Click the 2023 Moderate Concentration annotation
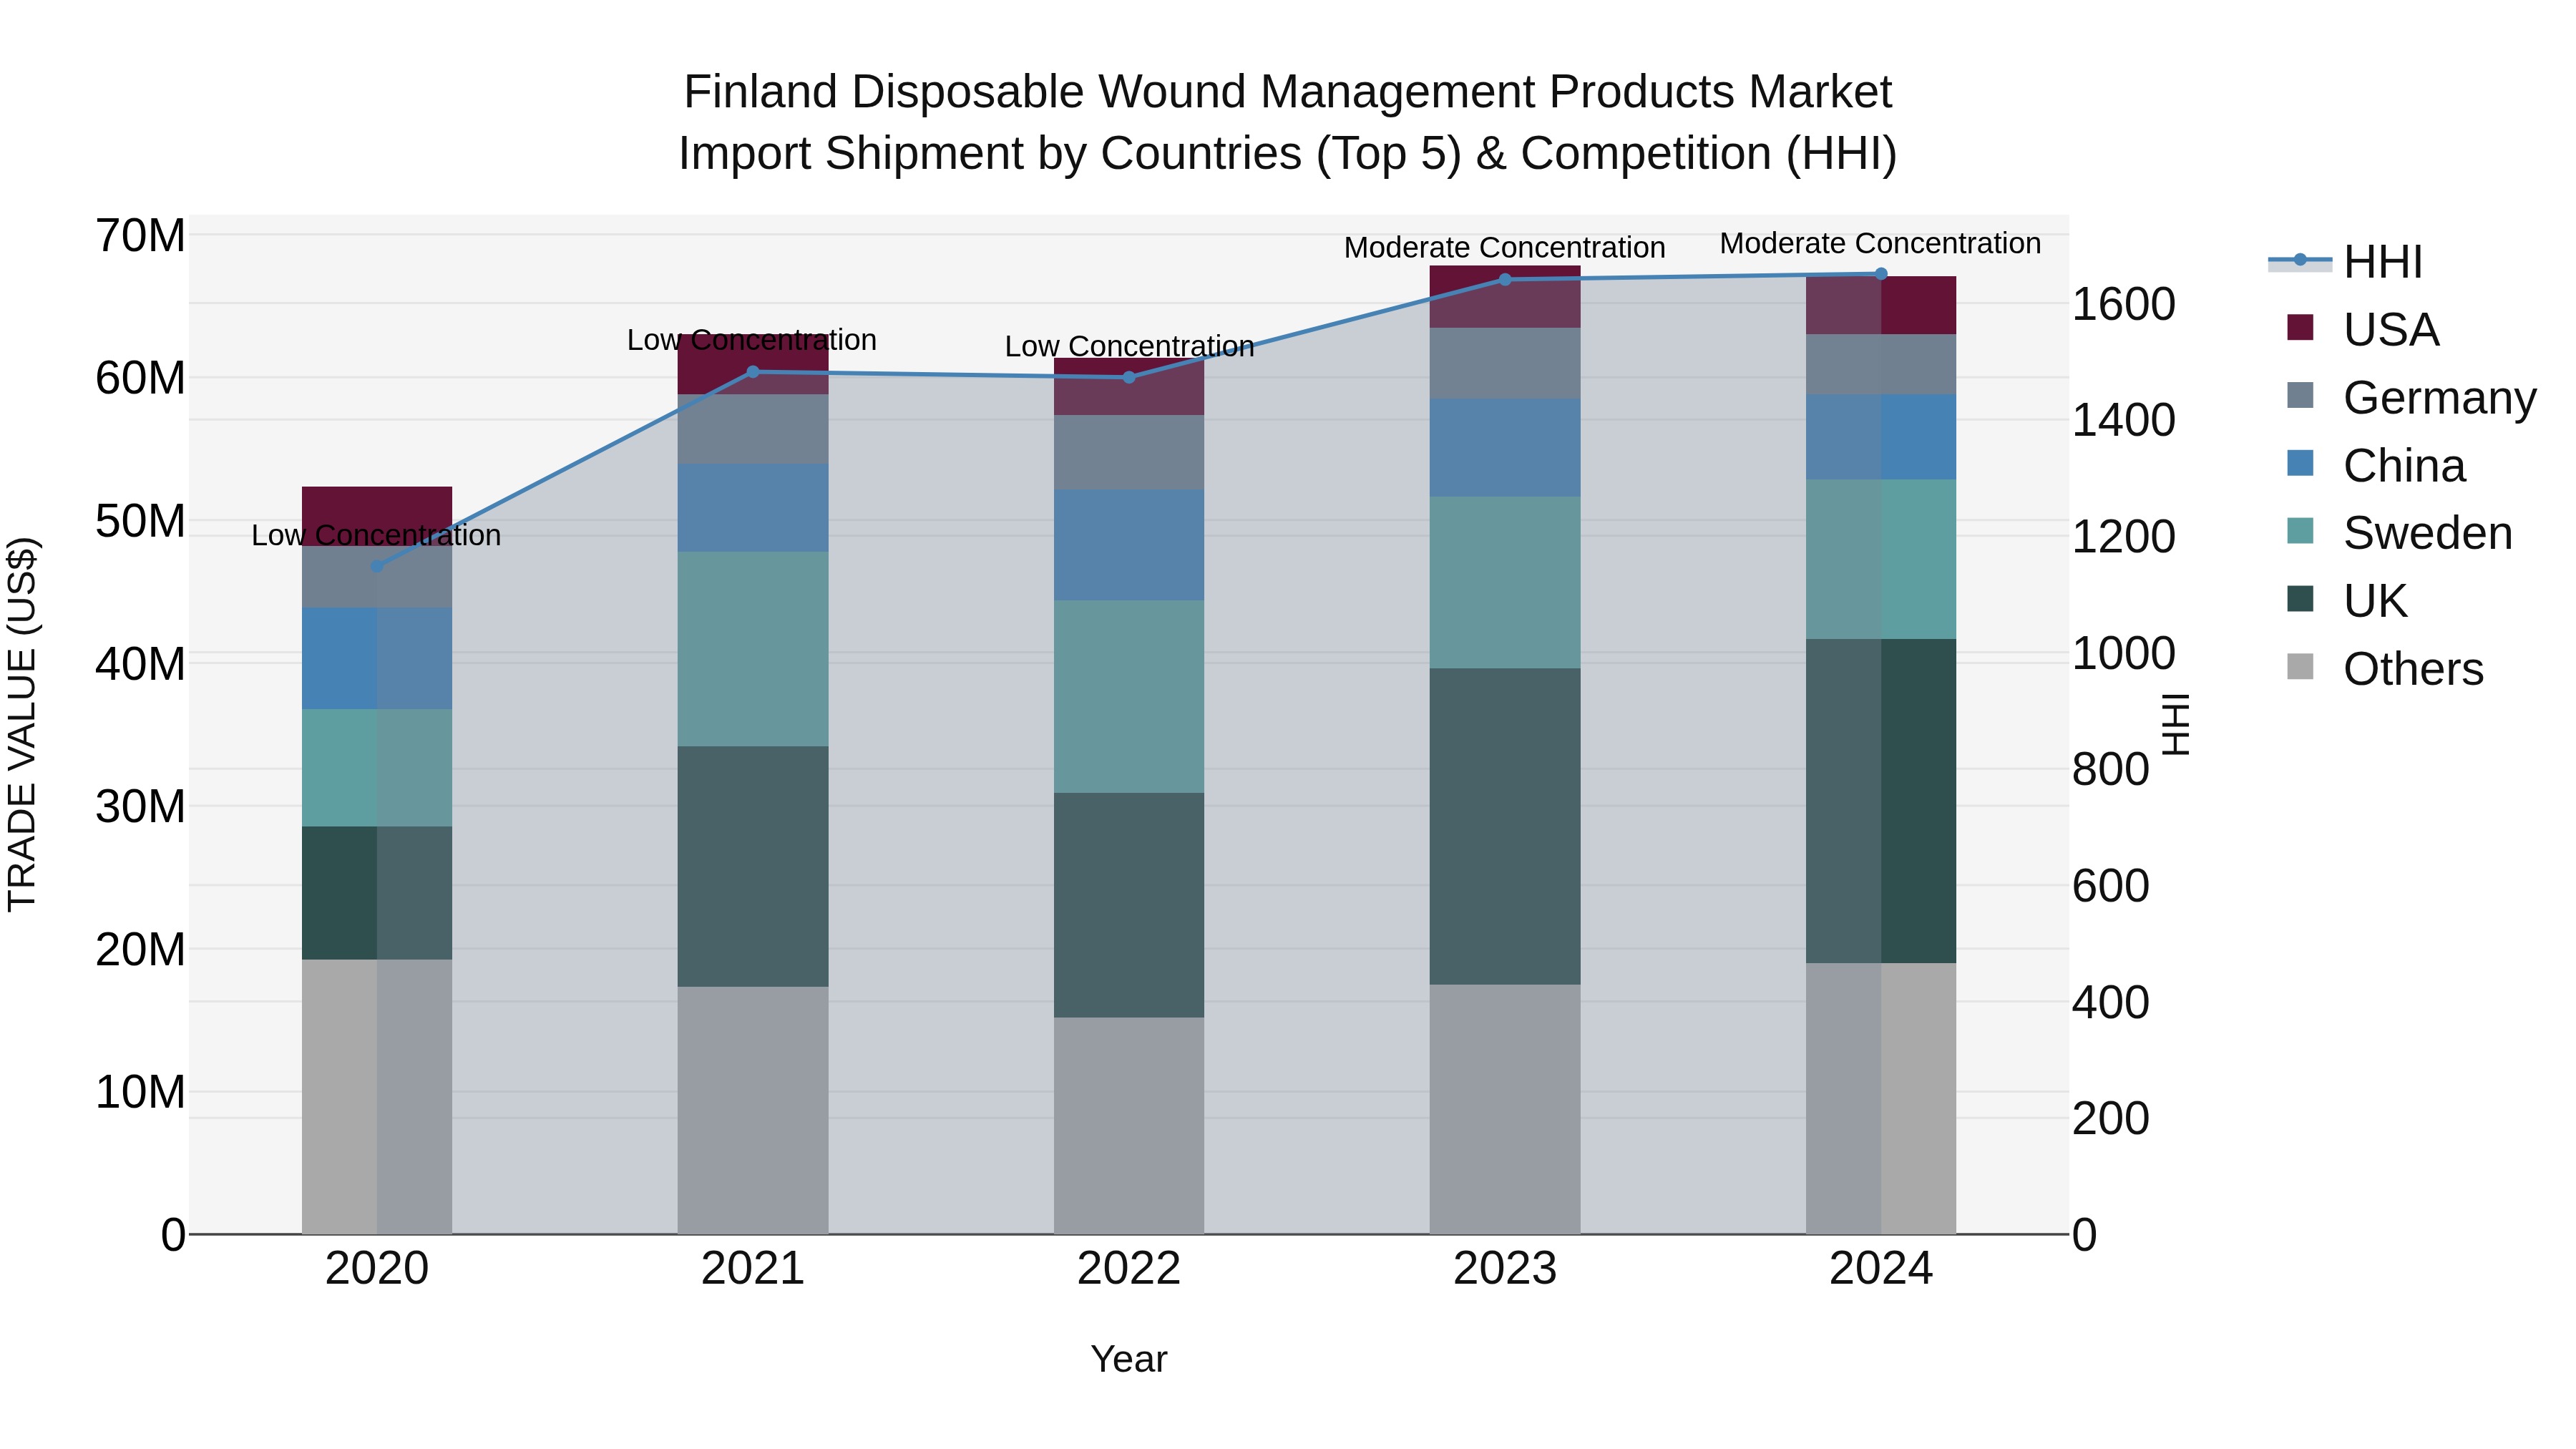 pos(1505,248)
